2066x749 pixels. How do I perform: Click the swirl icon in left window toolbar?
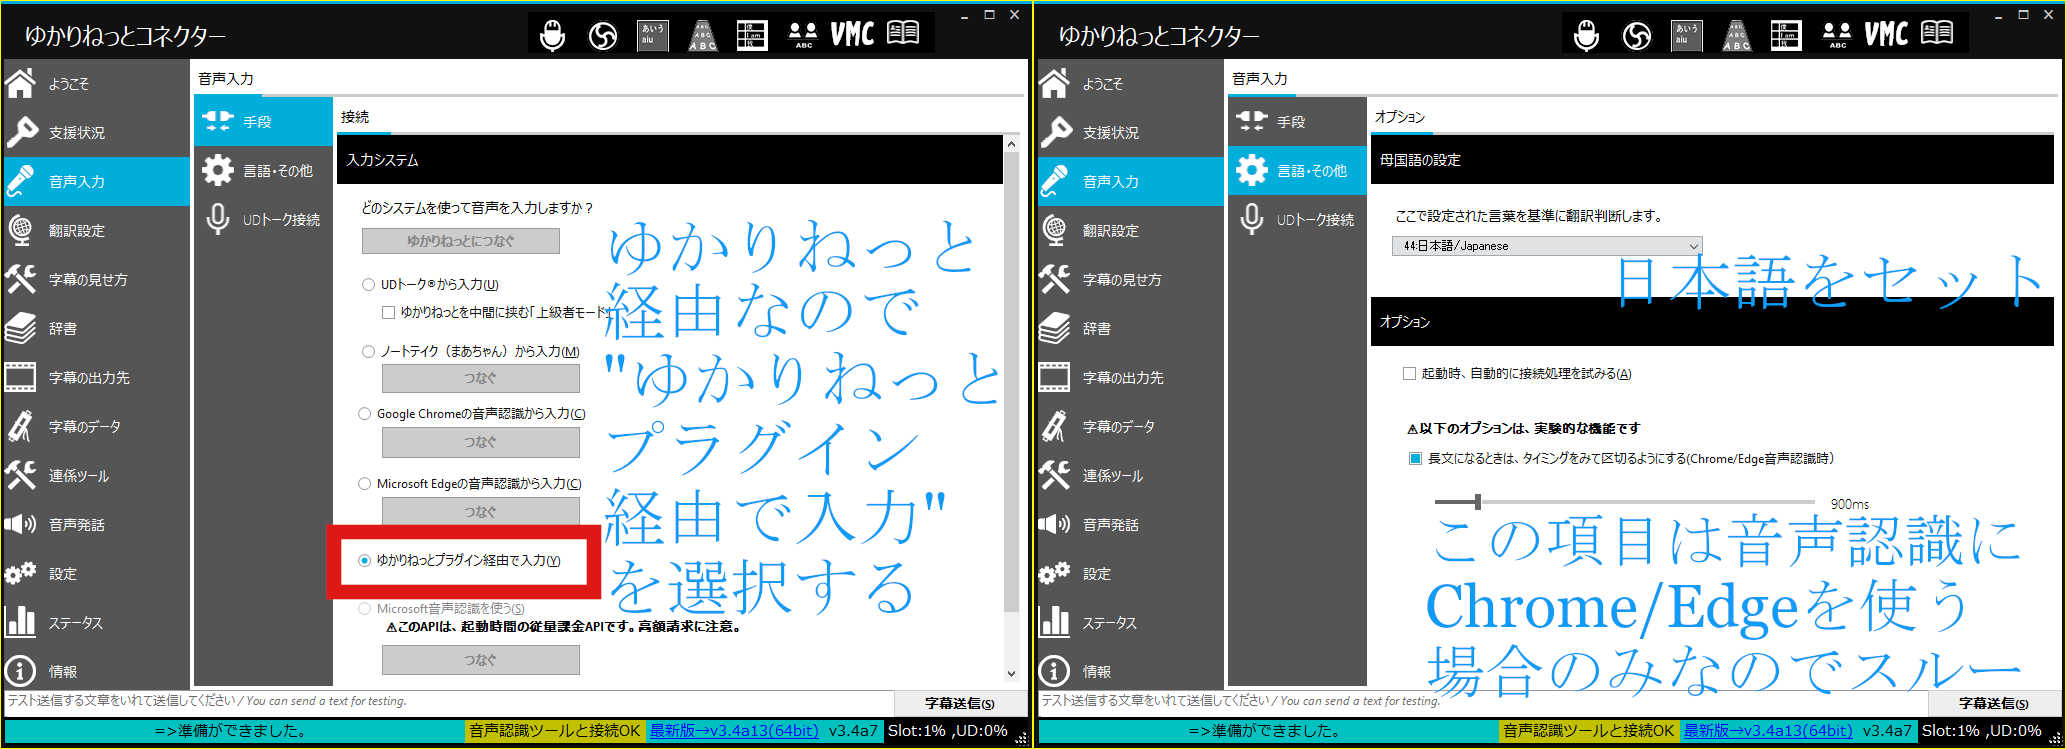[602, 36]
